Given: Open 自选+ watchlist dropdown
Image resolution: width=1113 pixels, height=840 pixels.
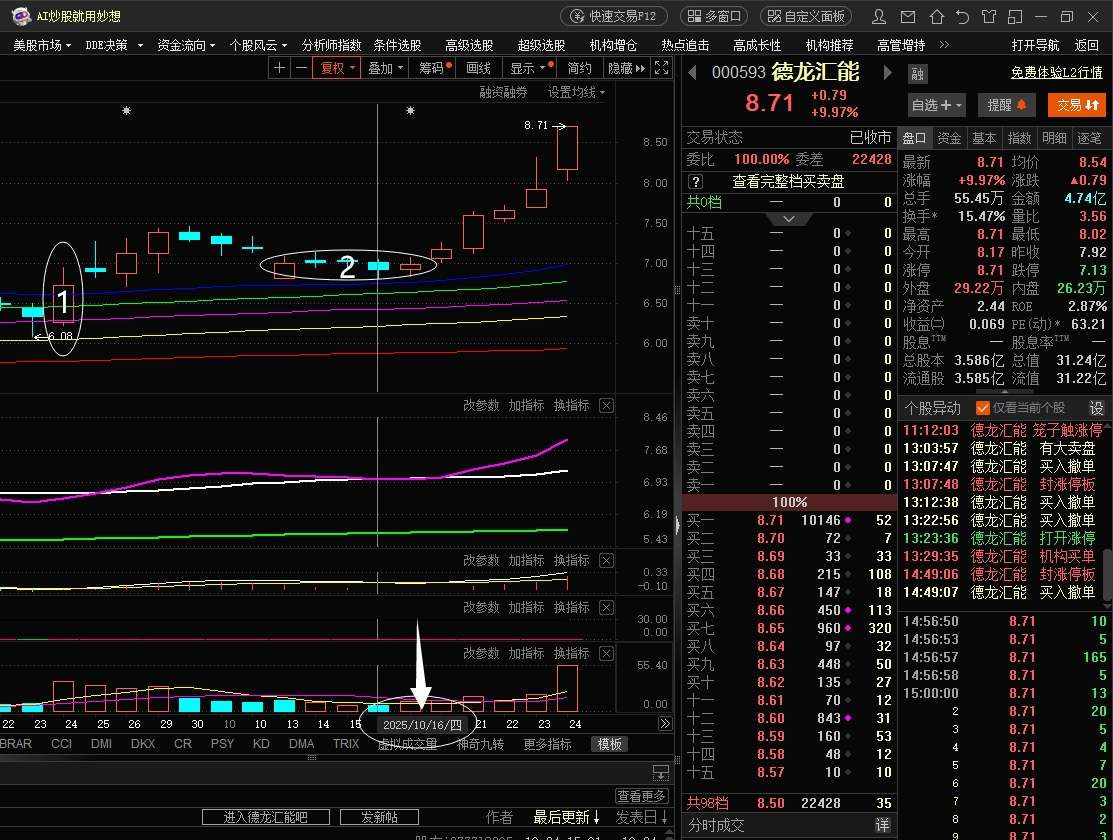Looking at the screenshot, I should coord(937,105).
